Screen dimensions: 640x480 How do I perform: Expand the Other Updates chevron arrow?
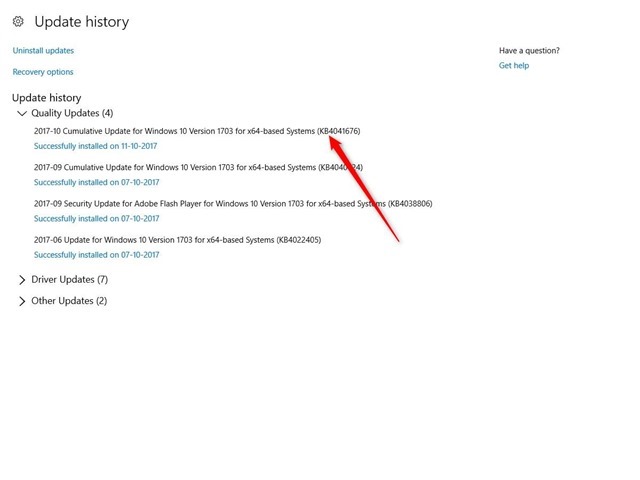22,301
